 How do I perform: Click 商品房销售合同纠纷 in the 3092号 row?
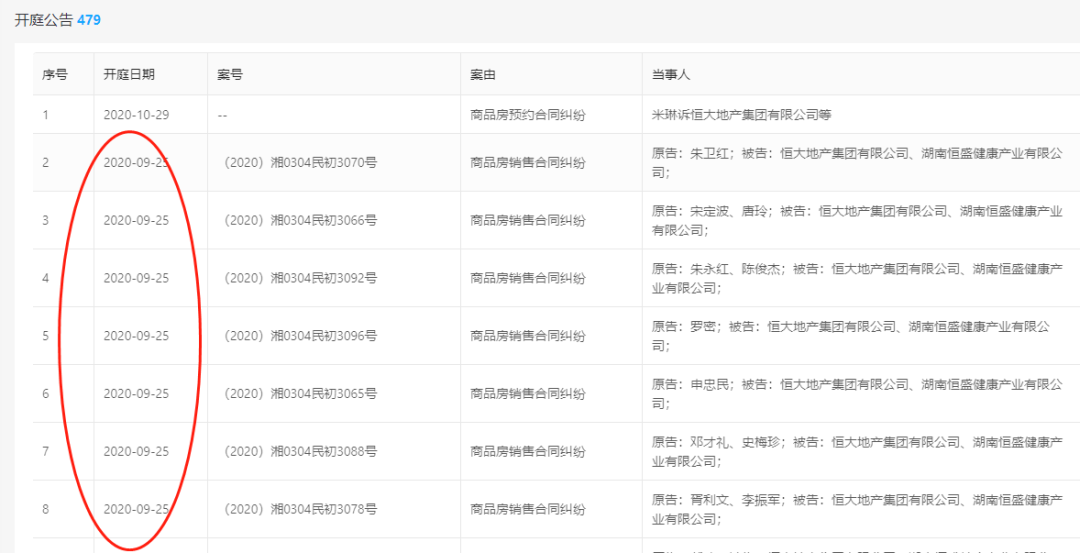tap(528, 278)
